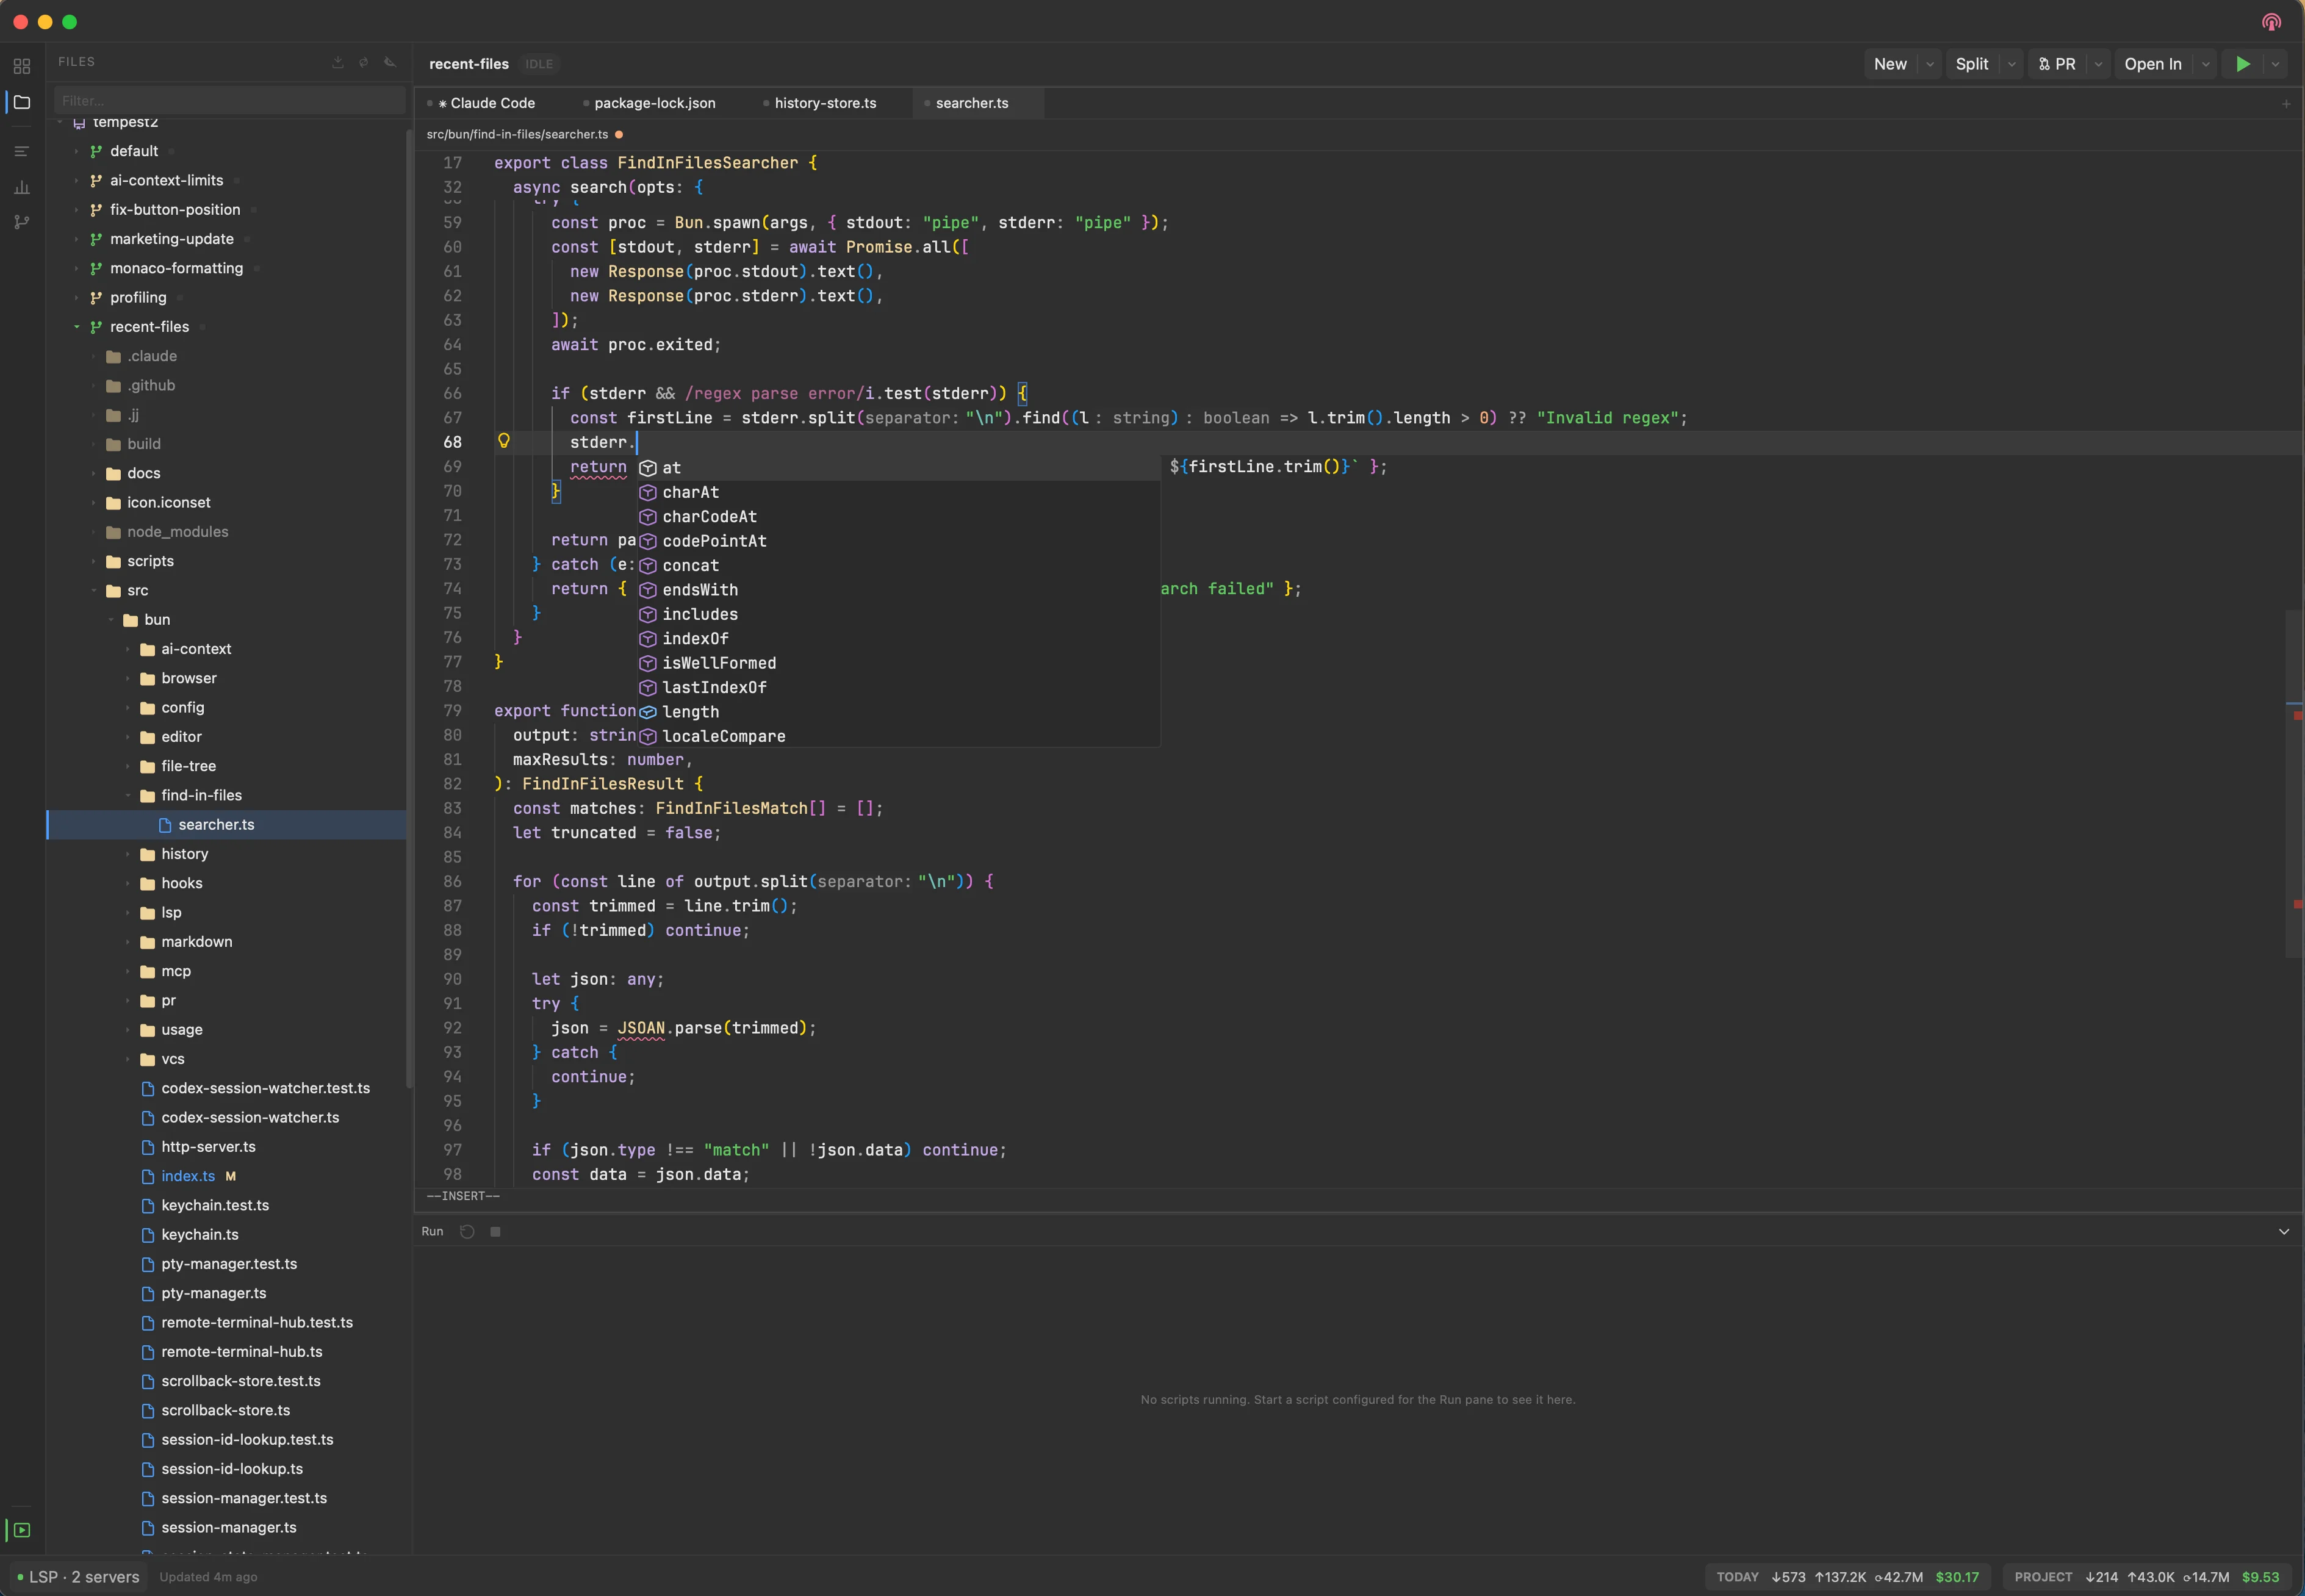Image resolution: width=2305 pixels, height=1596 pixels.
Task: Open the bar chart usage panel icon
Action: (x=21, y=187)
